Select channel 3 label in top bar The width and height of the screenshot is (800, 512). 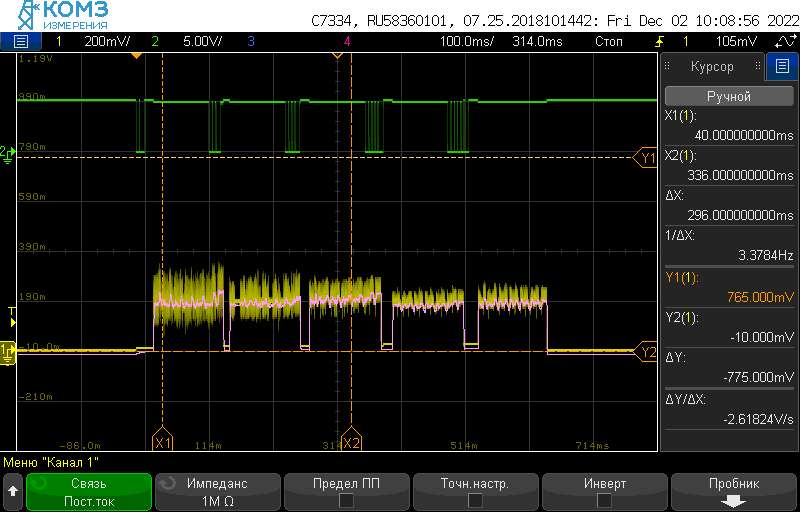251,41
